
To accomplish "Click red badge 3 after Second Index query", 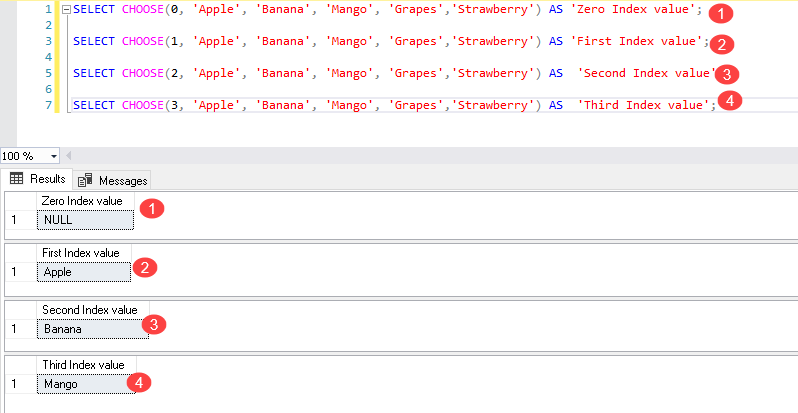I will click(x=728, y=74).
